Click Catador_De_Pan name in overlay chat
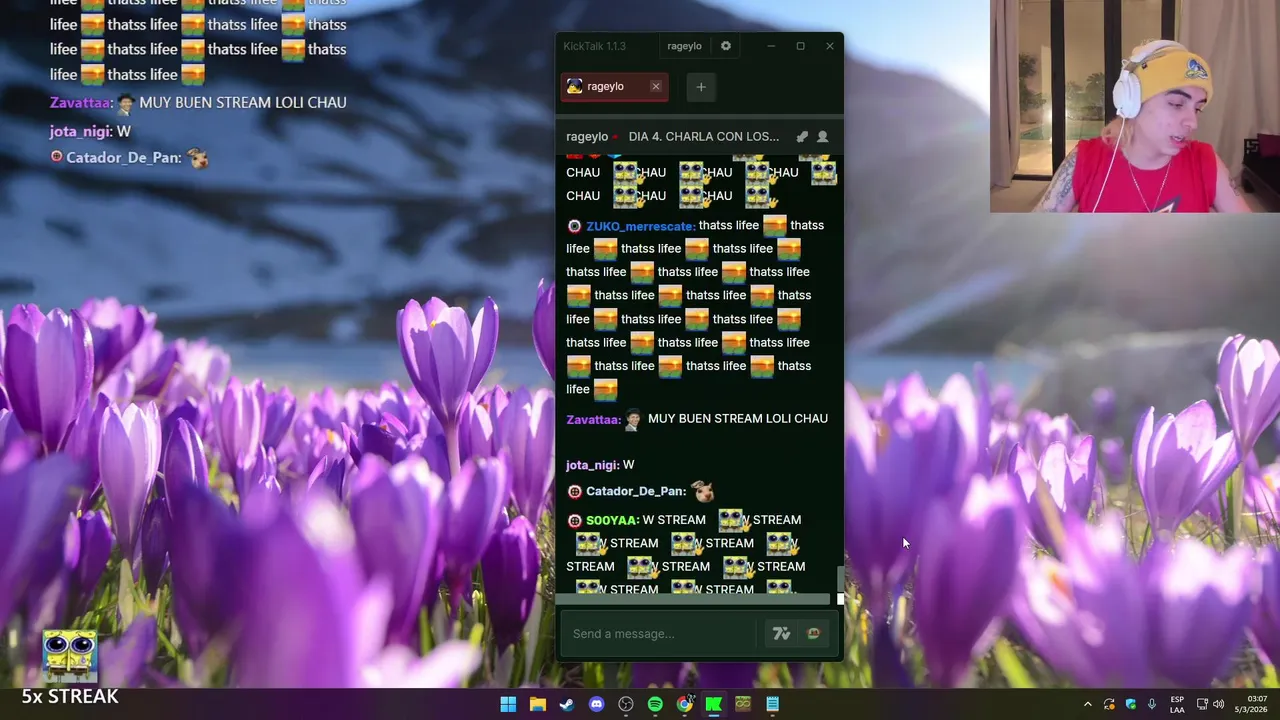 (x=124, y=158)
